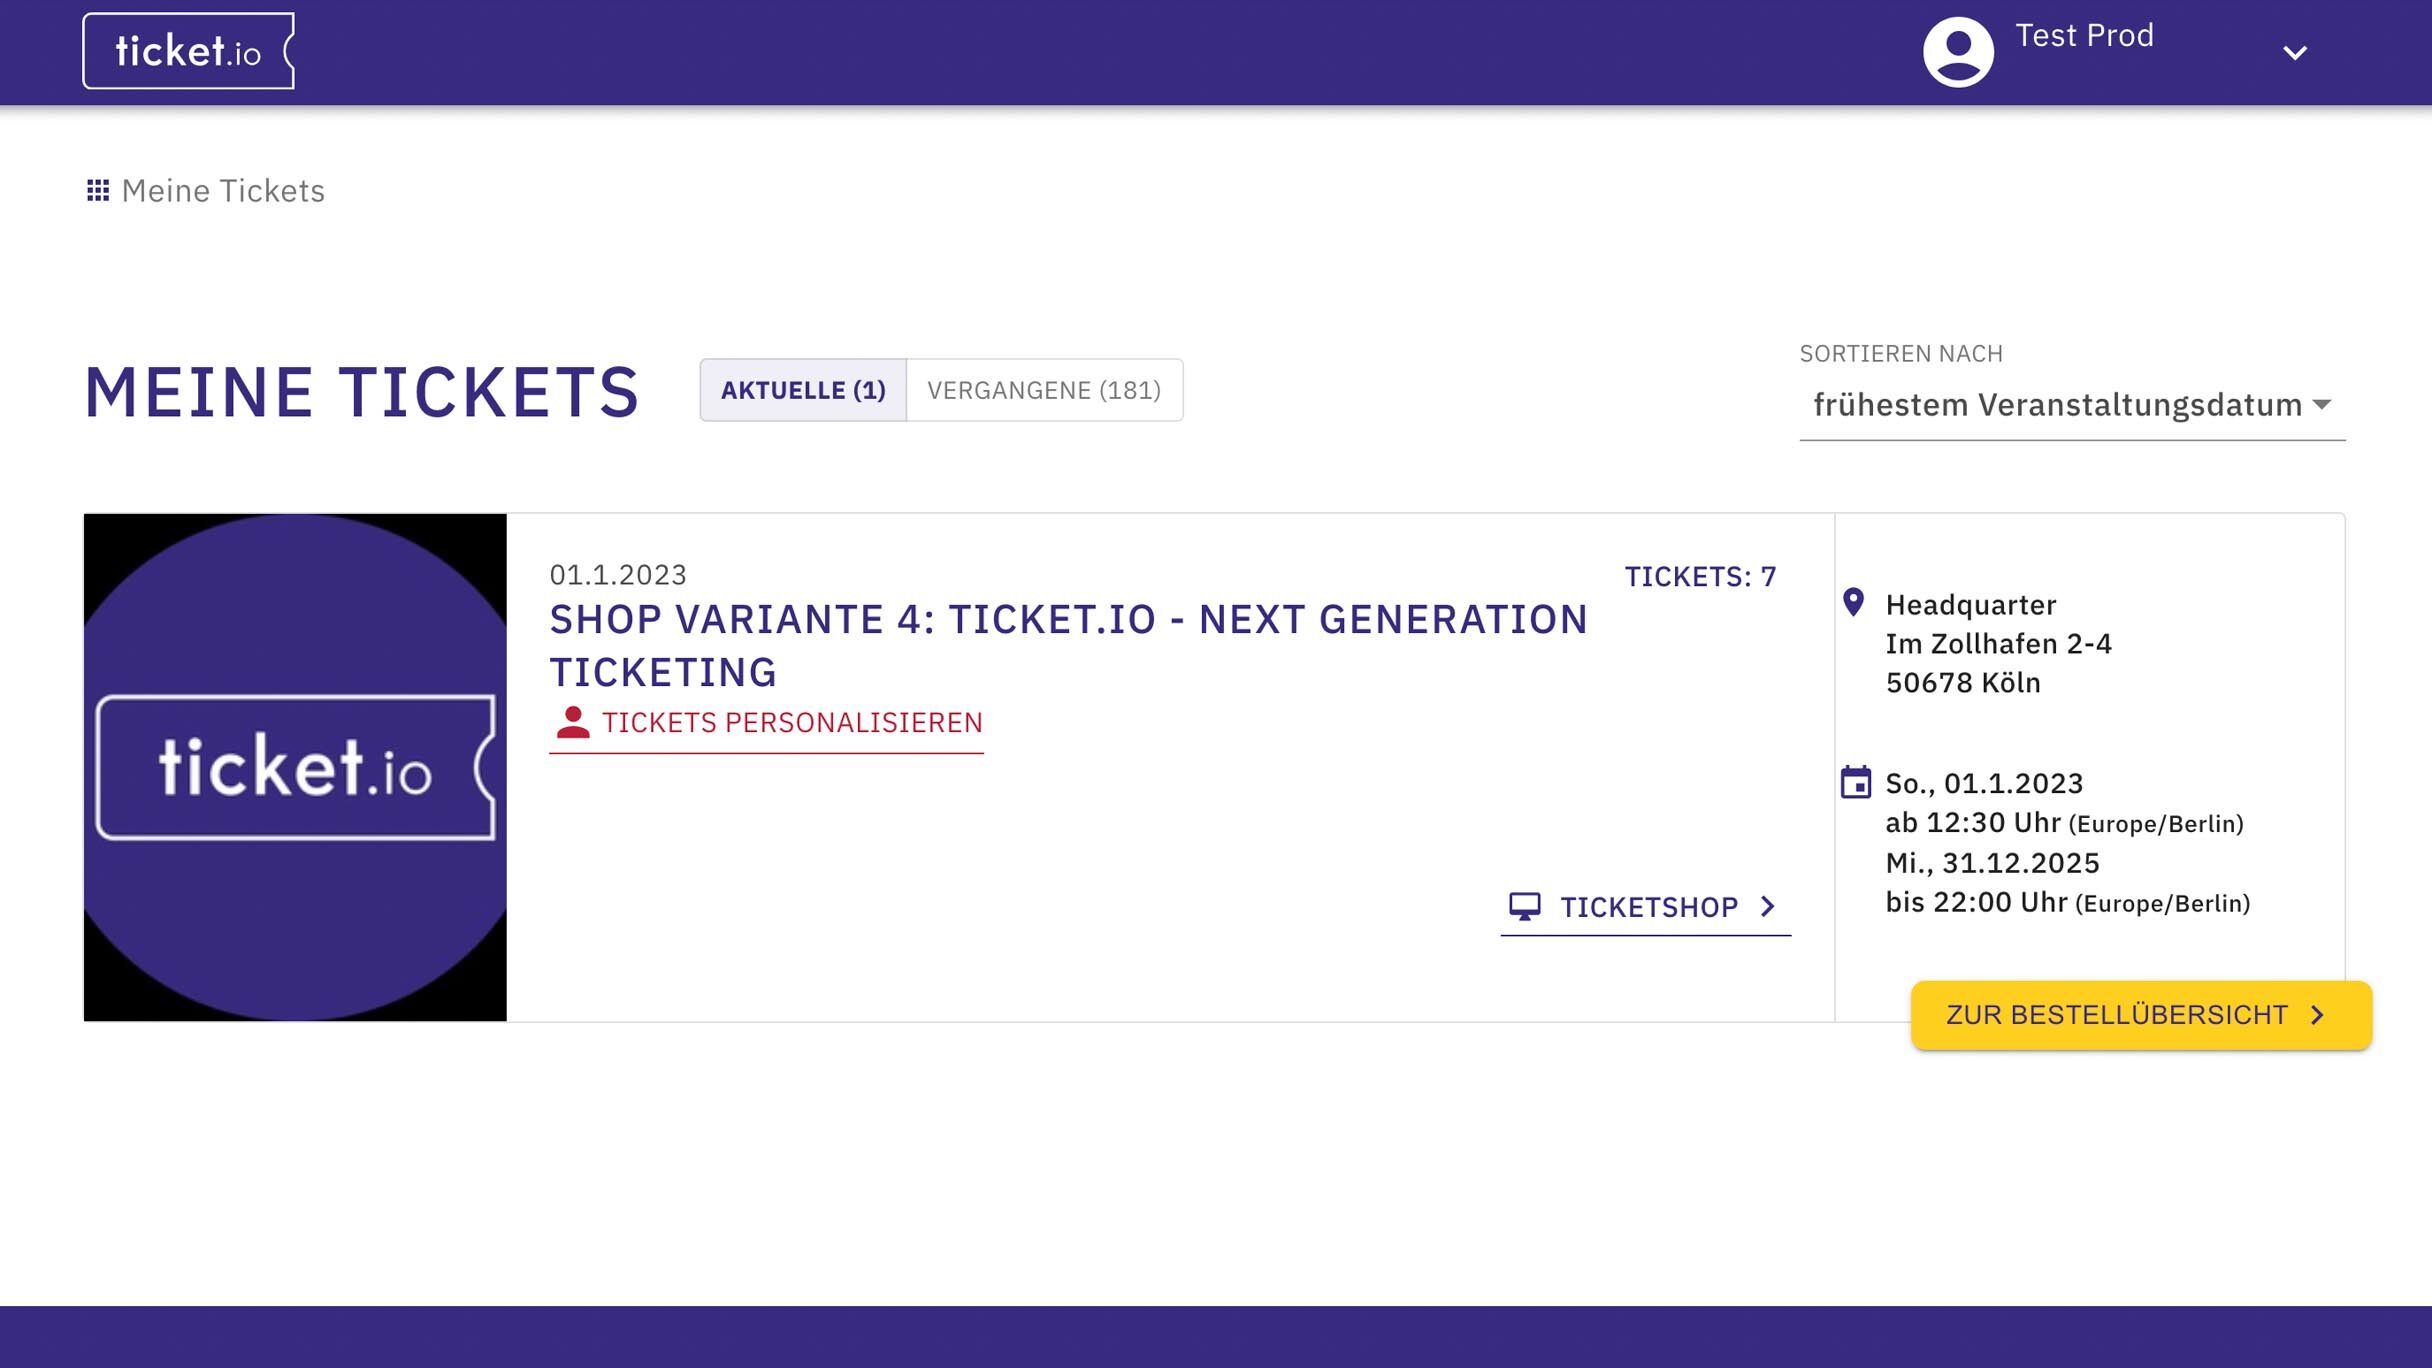Image resolution: width=2432 pixels, height=1368 pixels.
Task: Open the Shop Variante 4 event title
Action: coord(1067,645)
